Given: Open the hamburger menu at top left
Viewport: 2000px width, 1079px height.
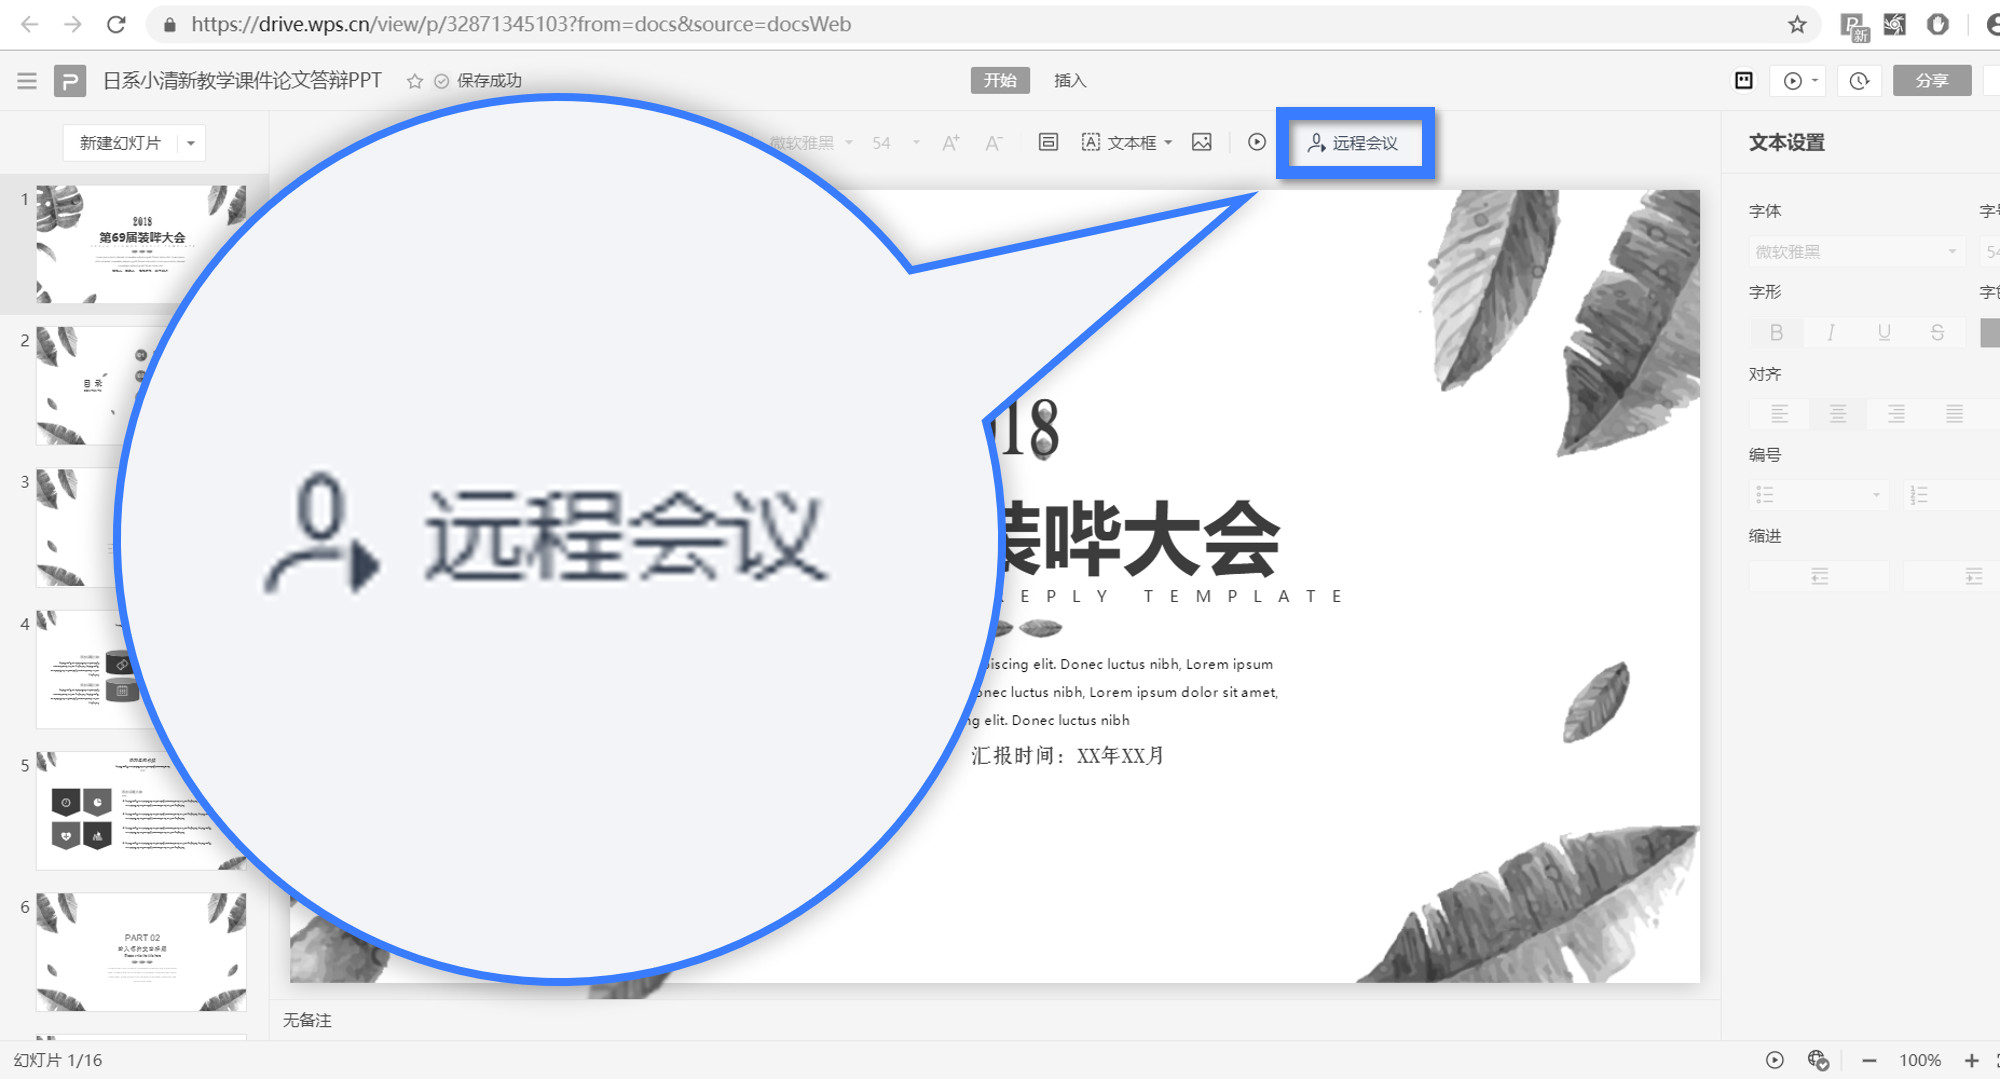Looking at the screenshot, I should point(26,80).
